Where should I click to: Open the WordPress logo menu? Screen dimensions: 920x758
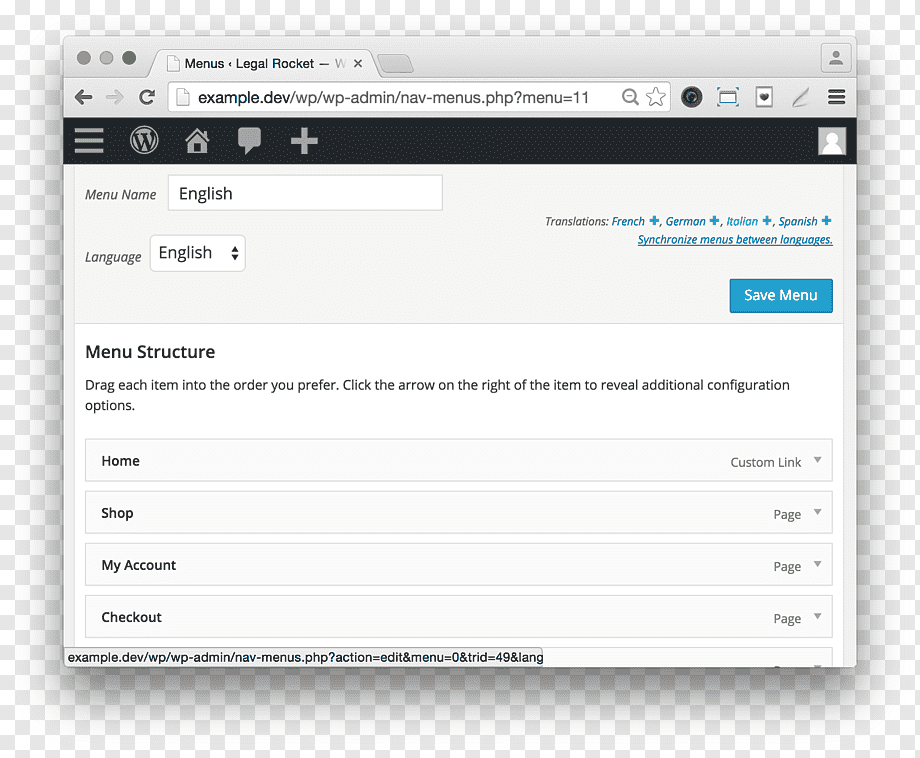point(144,141)
